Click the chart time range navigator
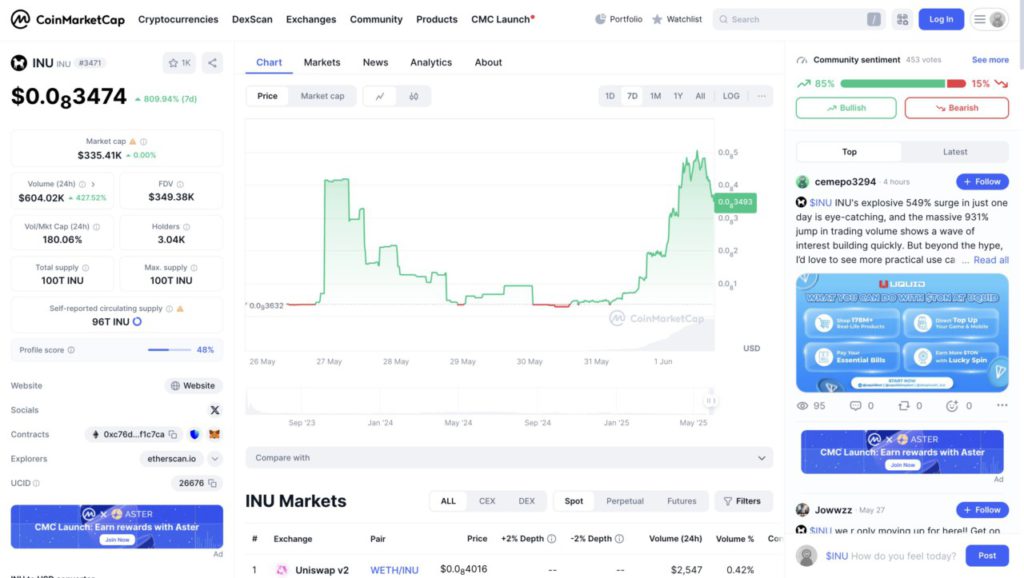 481,401
